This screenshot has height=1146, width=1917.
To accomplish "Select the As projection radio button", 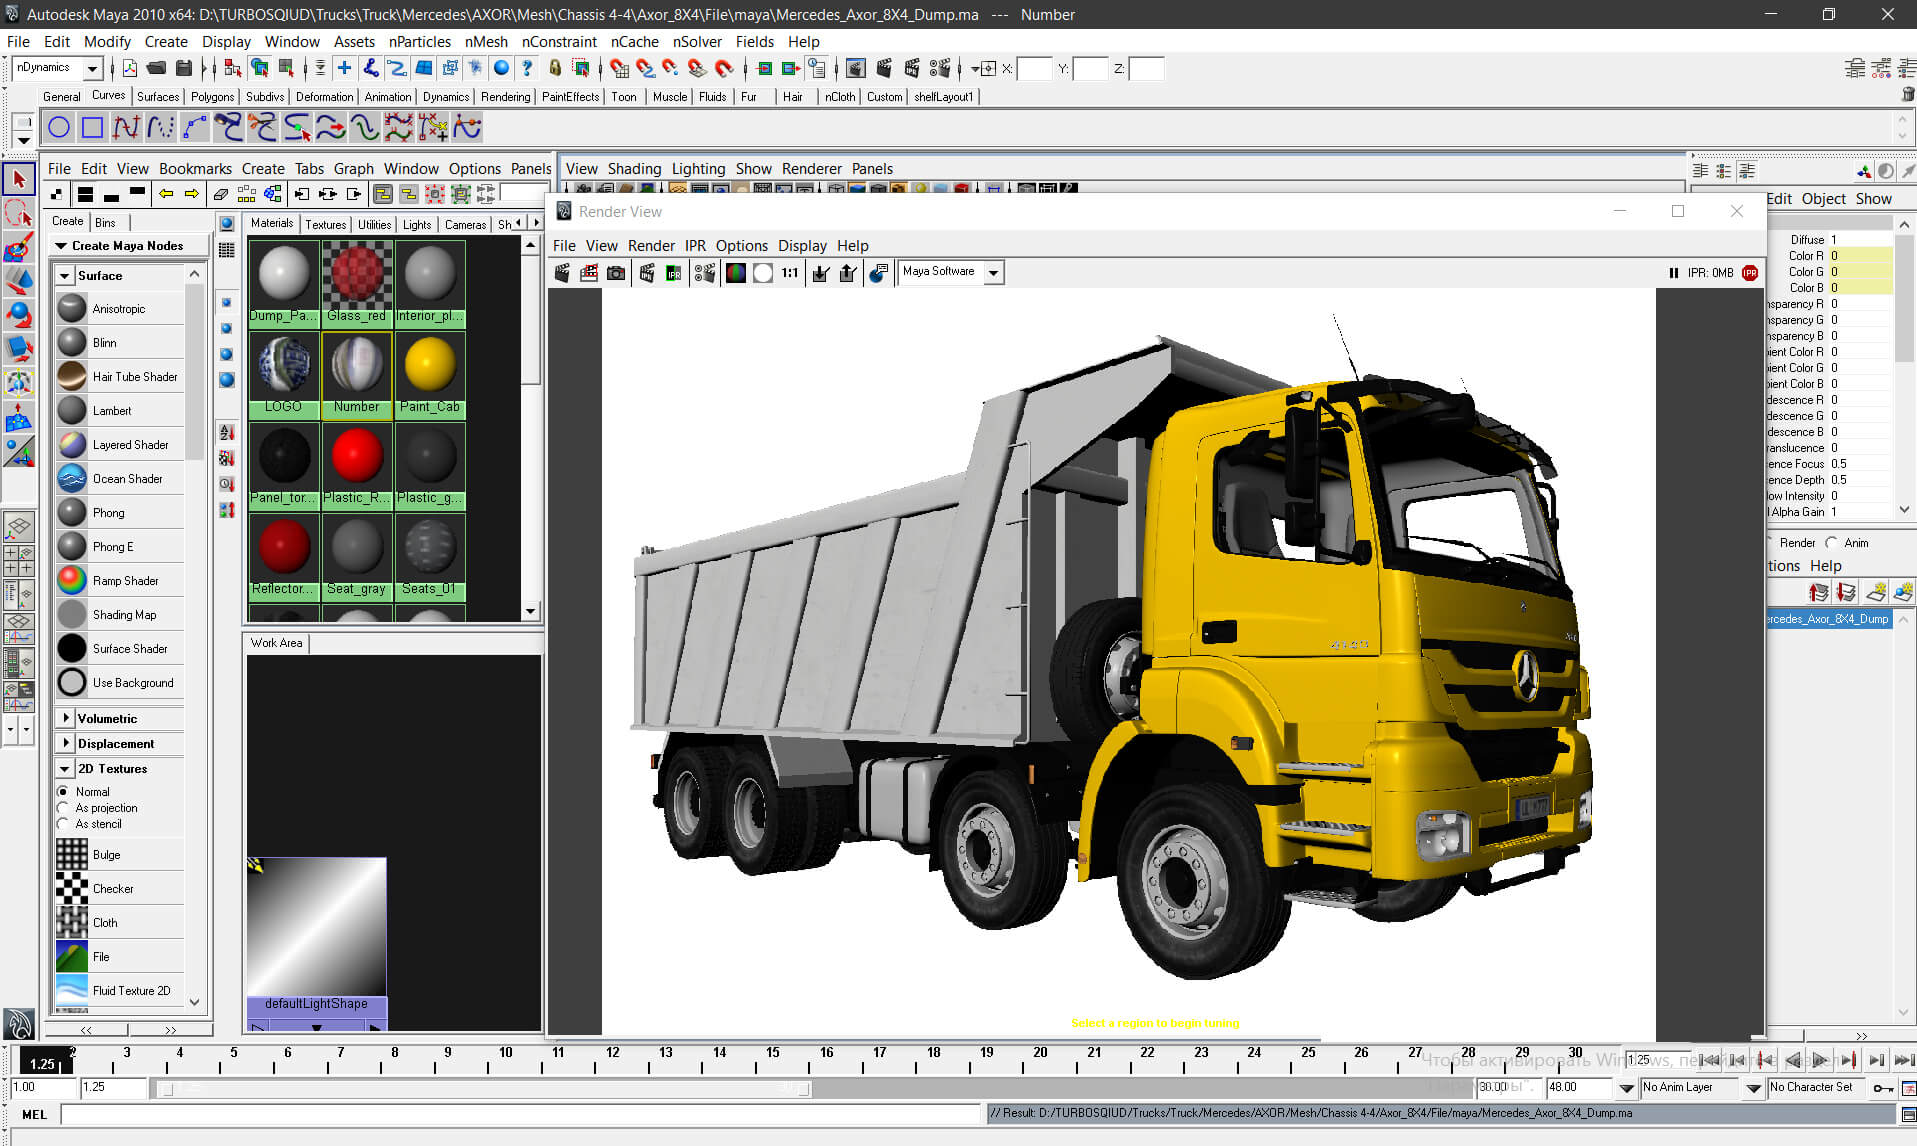I will pyautogui.click(x=63, y=807).
